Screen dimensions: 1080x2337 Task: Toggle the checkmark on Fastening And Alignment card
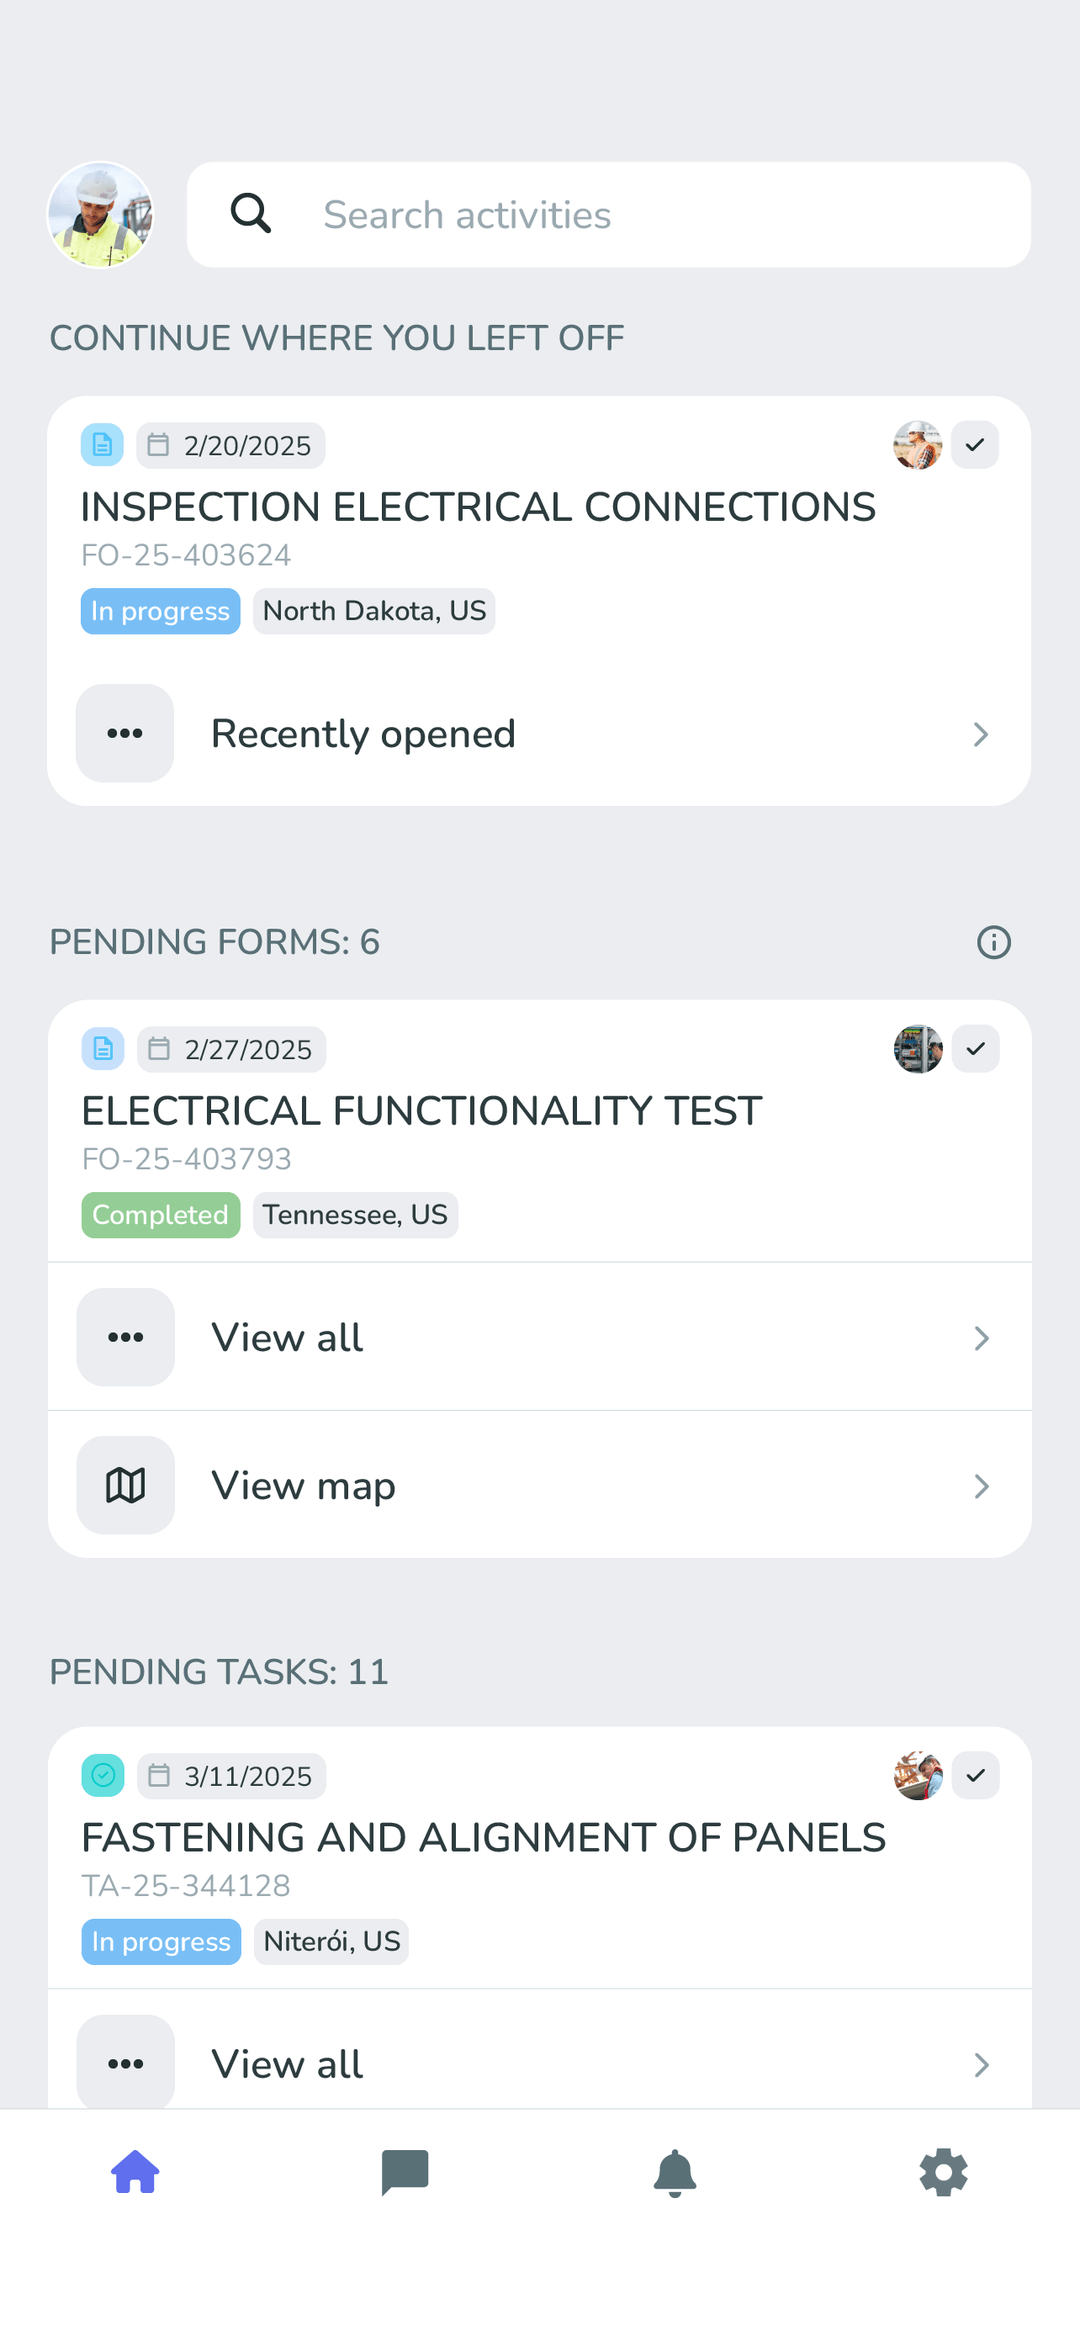(x=974, y=1775)
